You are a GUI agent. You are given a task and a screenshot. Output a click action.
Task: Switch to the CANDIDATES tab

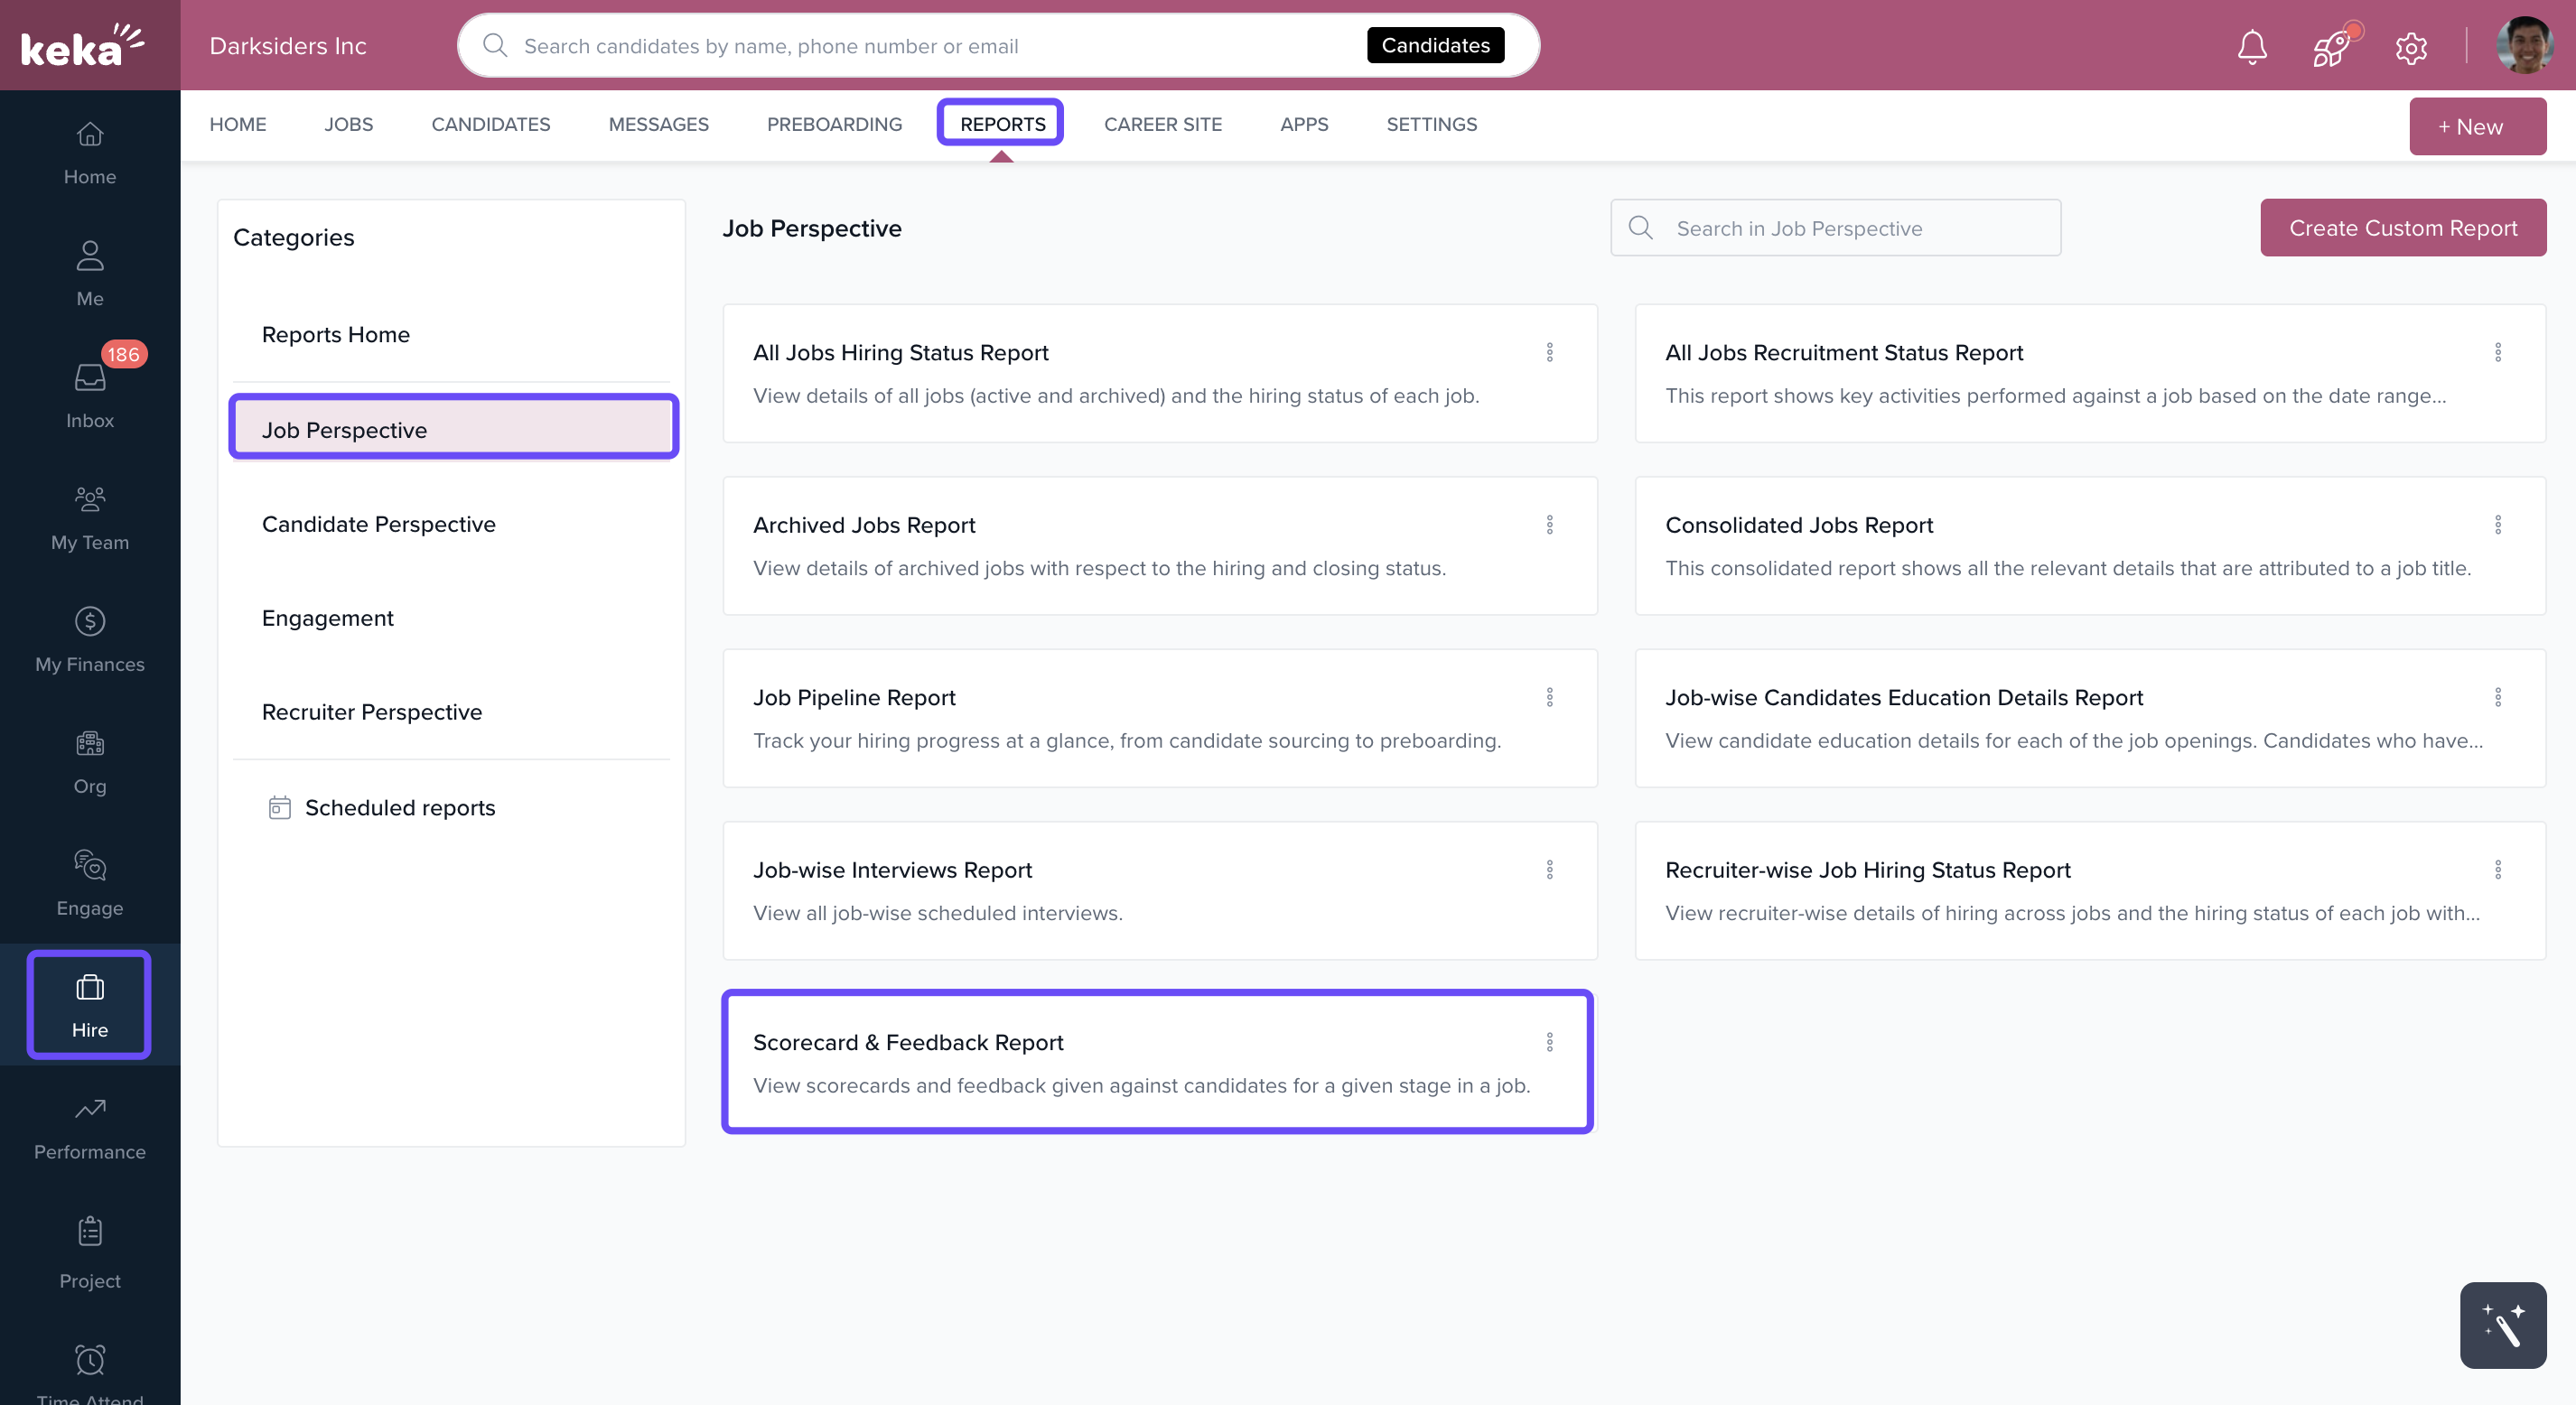(490, 124)
